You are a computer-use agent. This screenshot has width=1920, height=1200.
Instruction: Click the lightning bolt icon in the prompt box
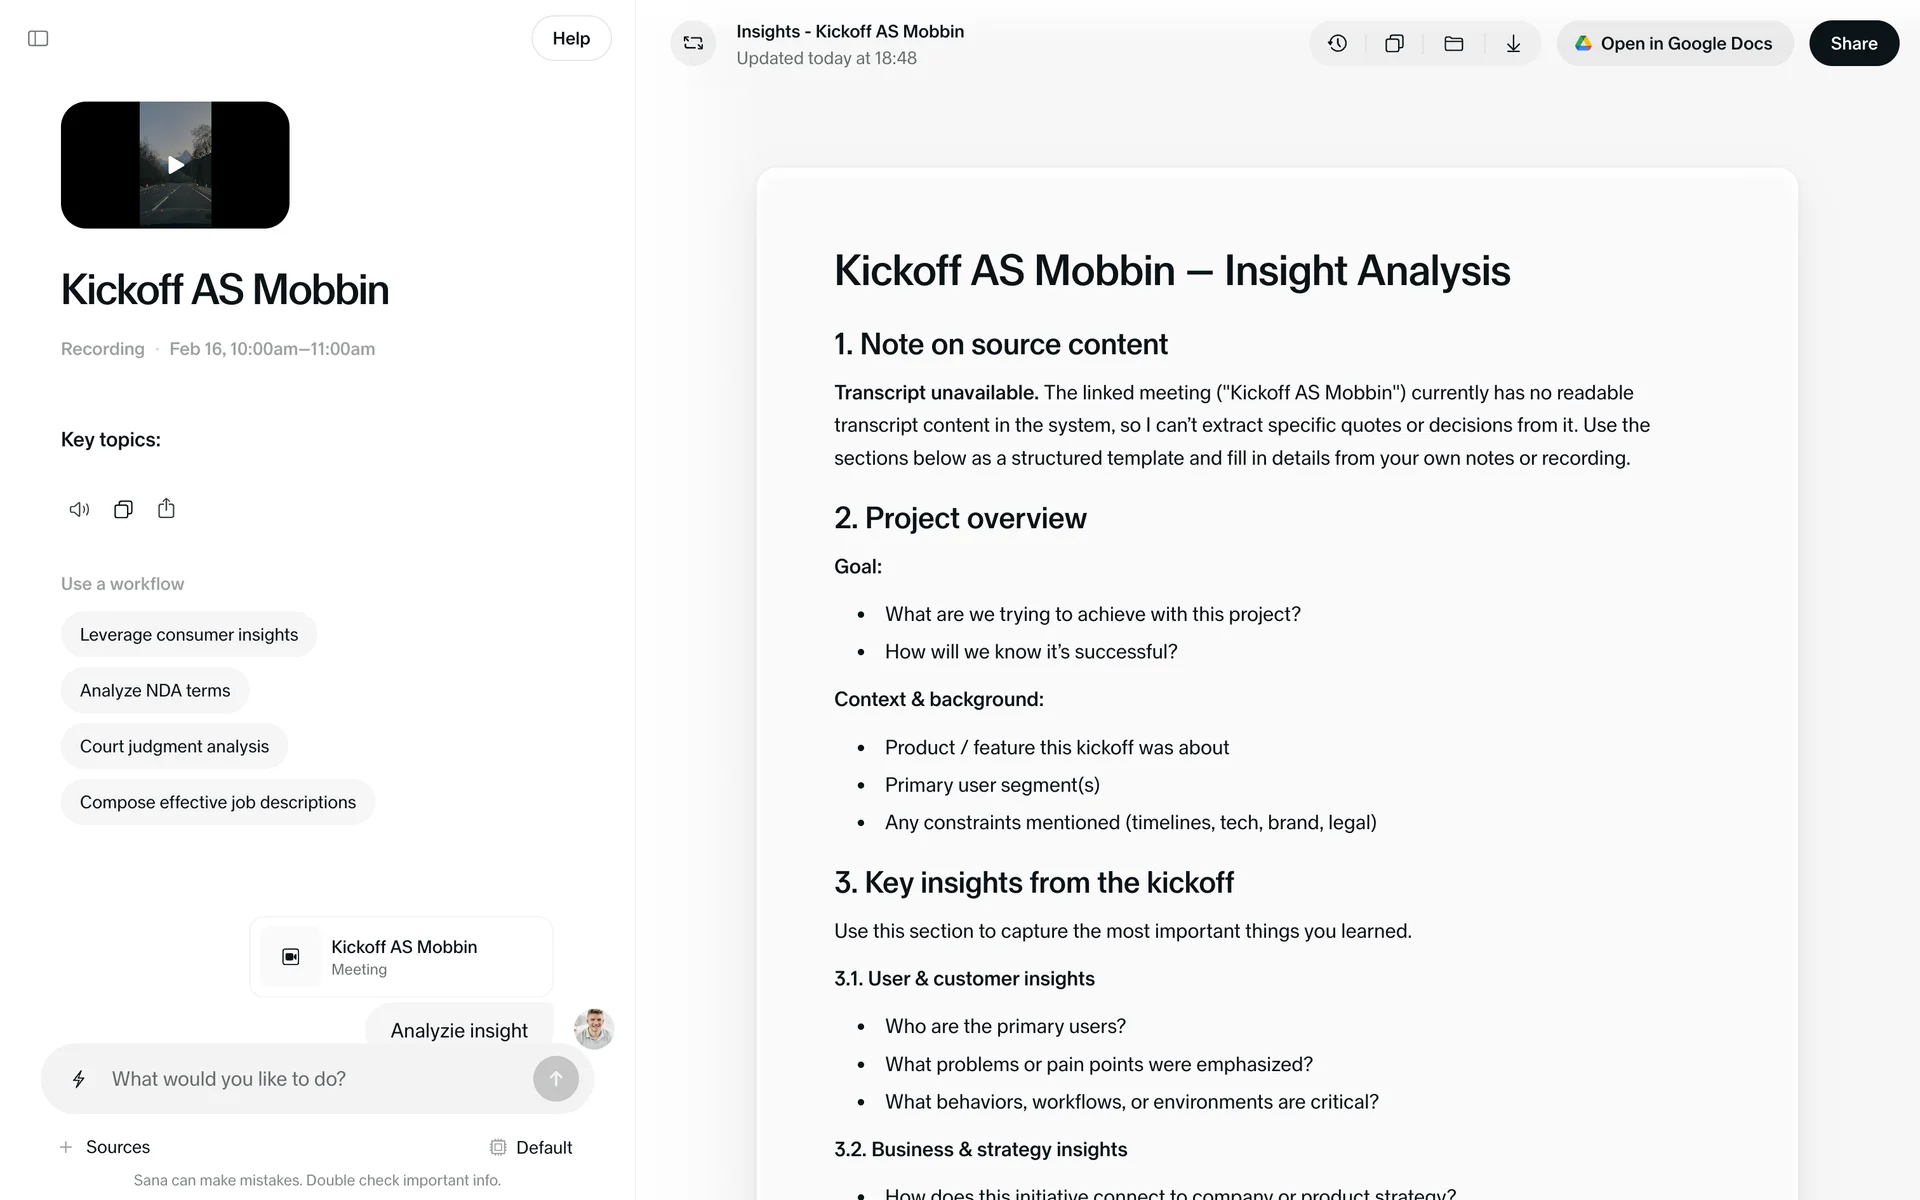click(x=79, y=1079)
